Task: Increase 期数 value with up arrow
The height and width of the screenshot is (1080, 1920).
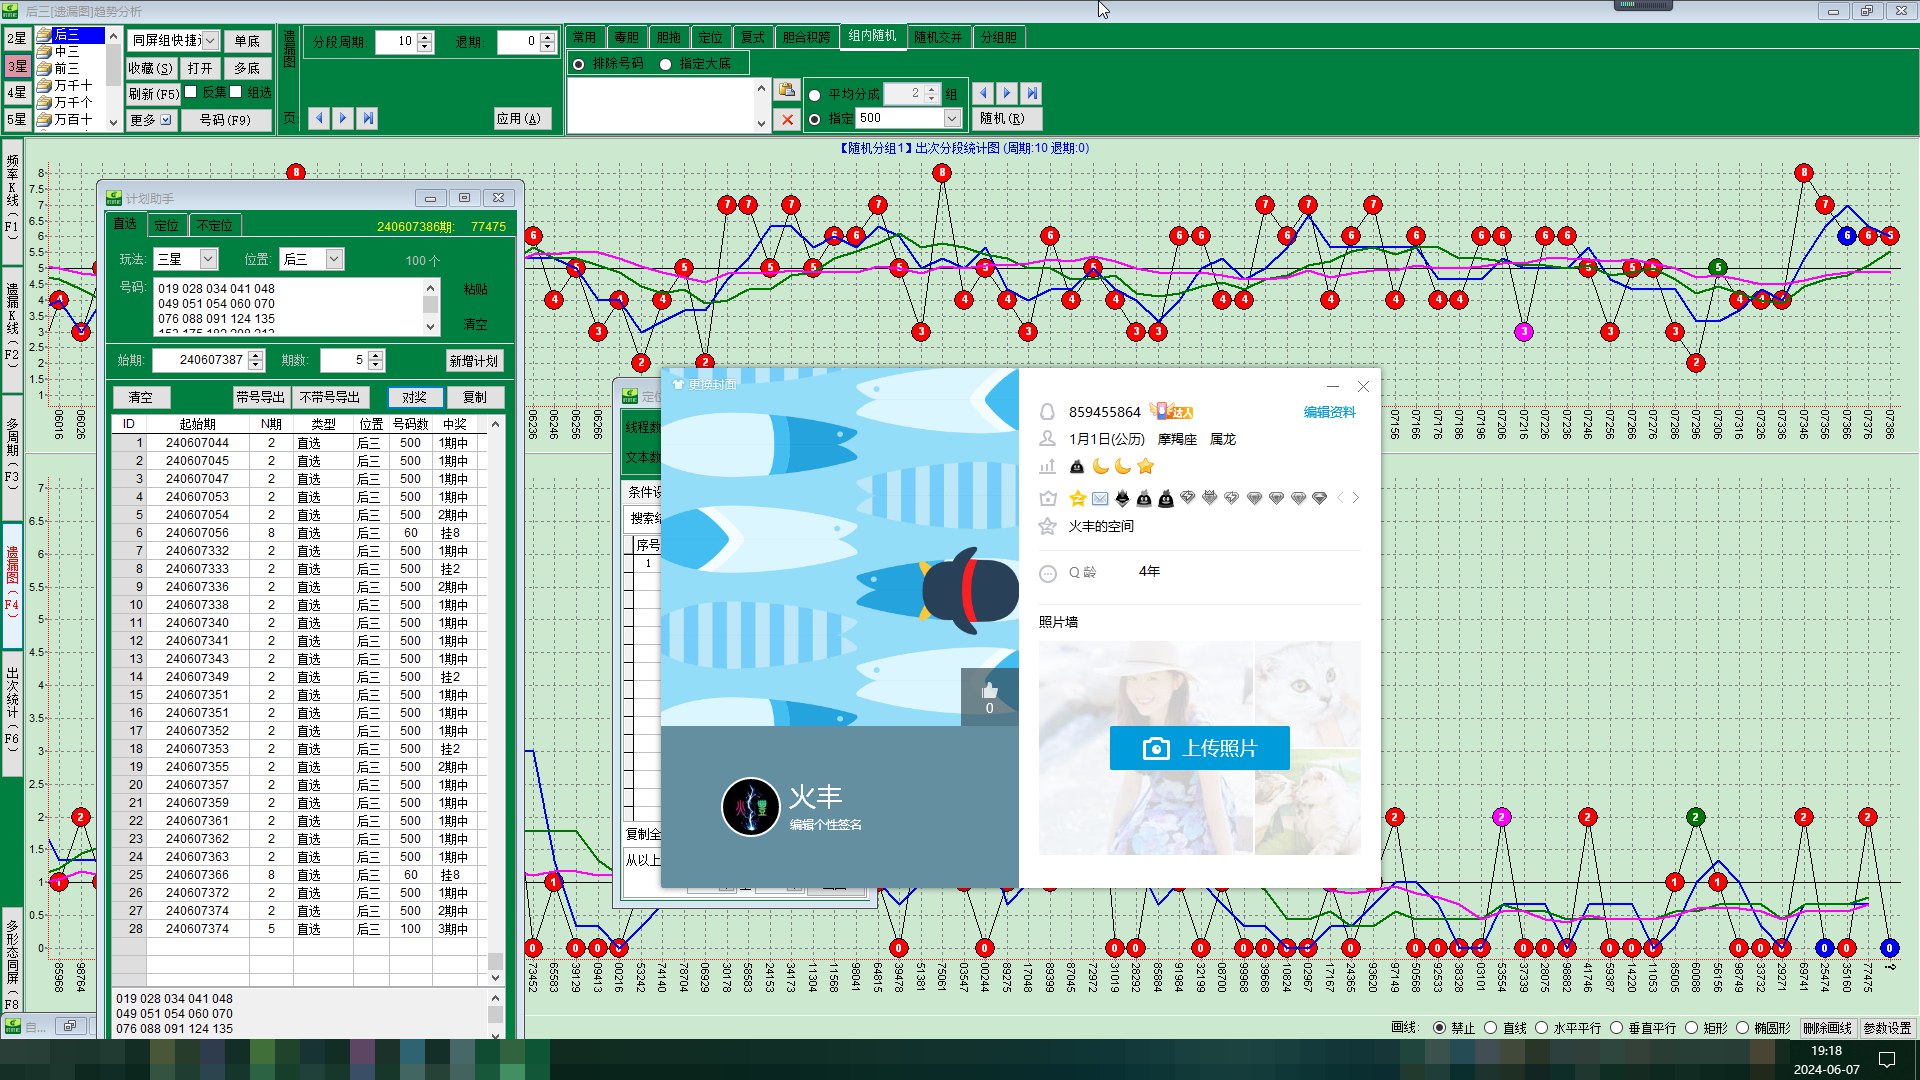Action: [x=375, y=355]
